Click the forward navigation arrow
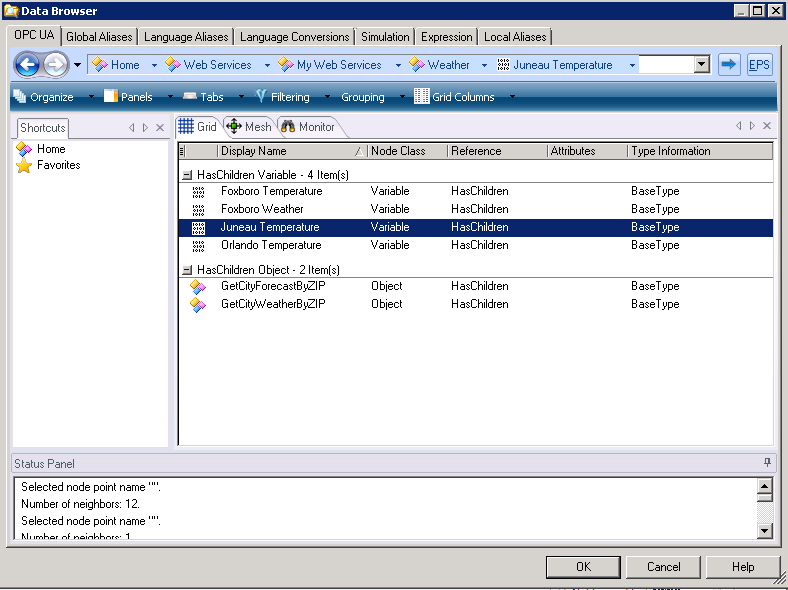The width and height of the screenshot is (788, 590). coord(55,65)
